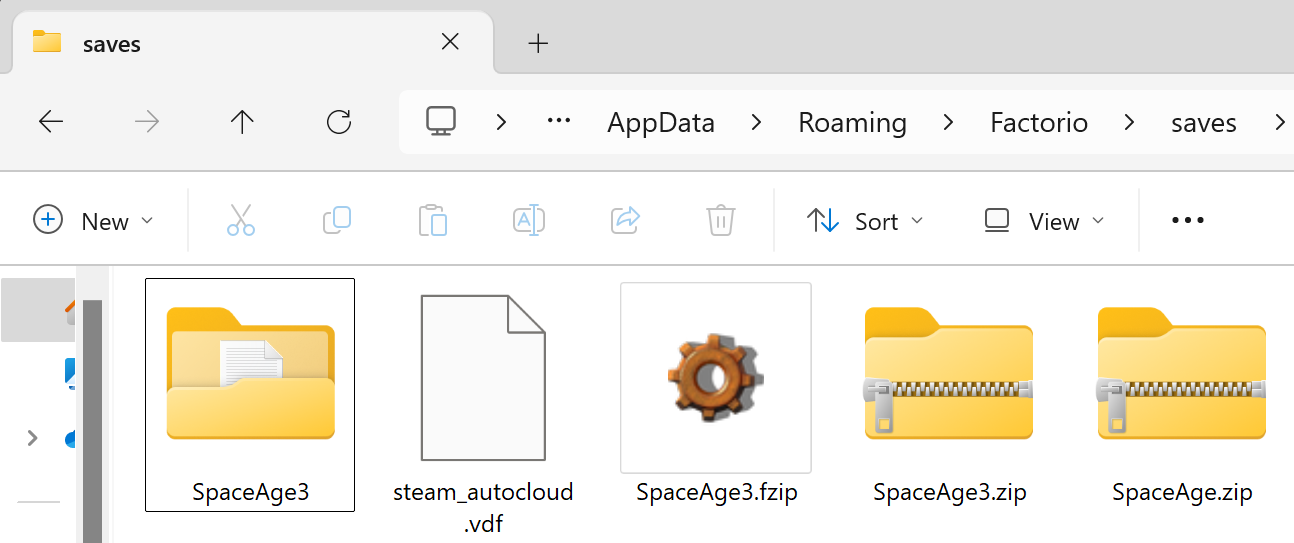Open See more options menu
1294x543 pixels.
point(1188,221)
